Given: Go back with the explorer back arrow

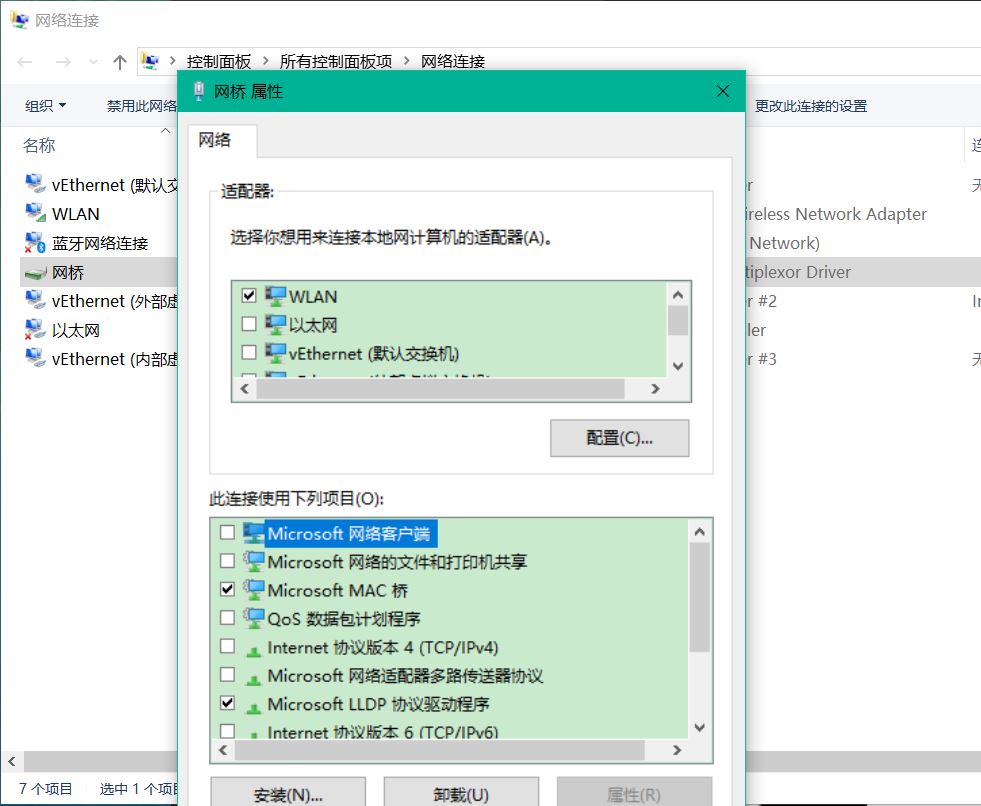Looking at the screenshot, I should coord(25,62).
